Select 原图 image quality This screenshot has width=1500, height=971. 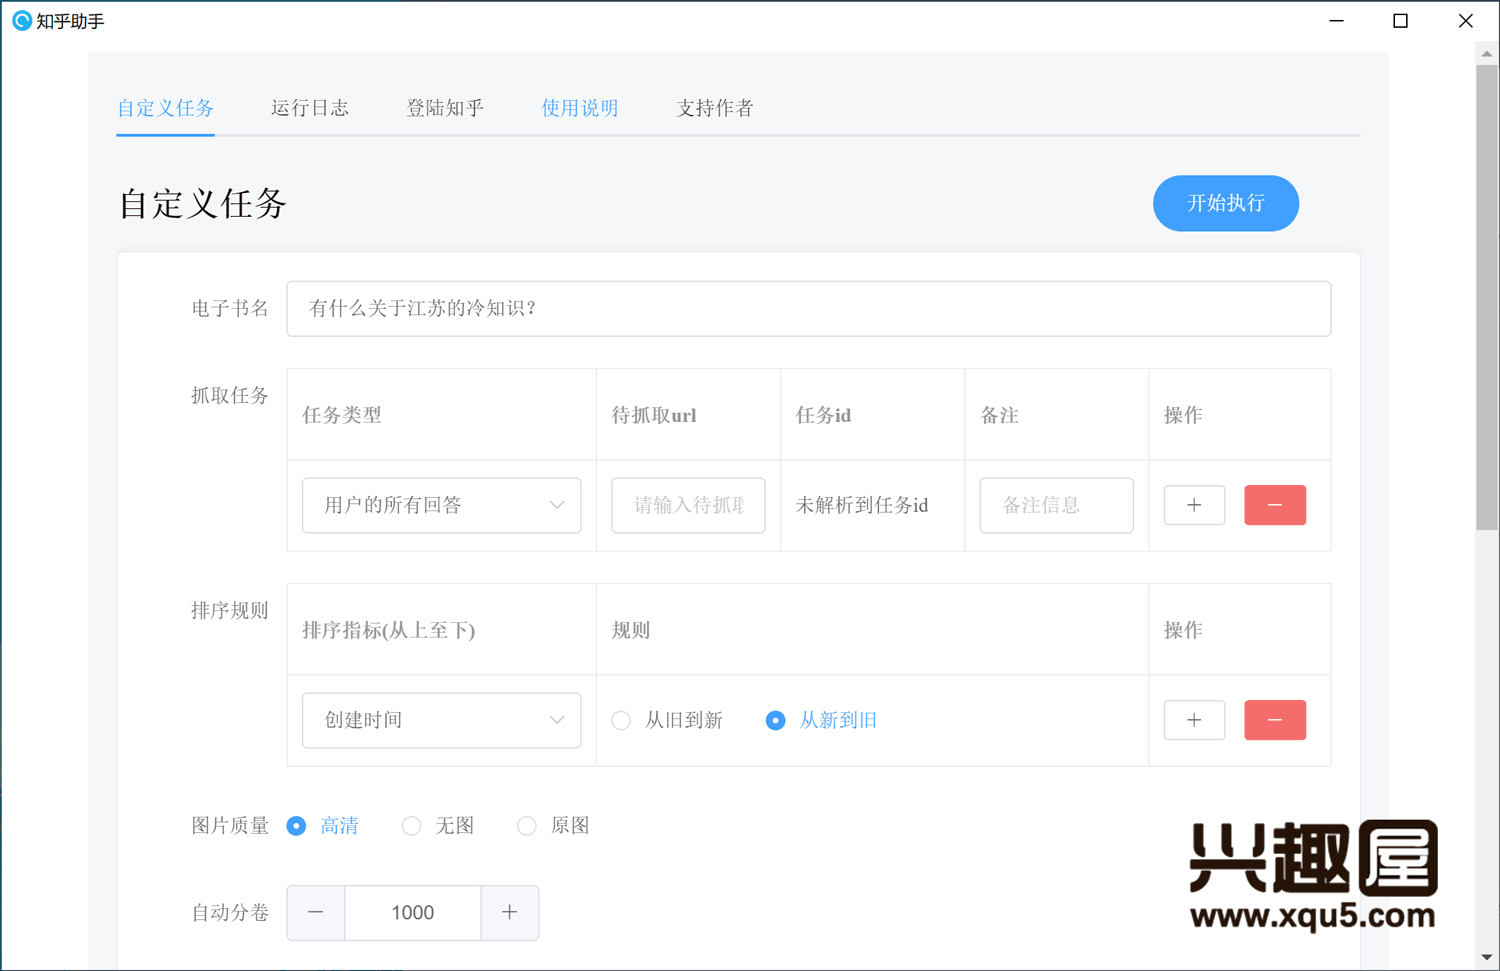coord(553,826)
